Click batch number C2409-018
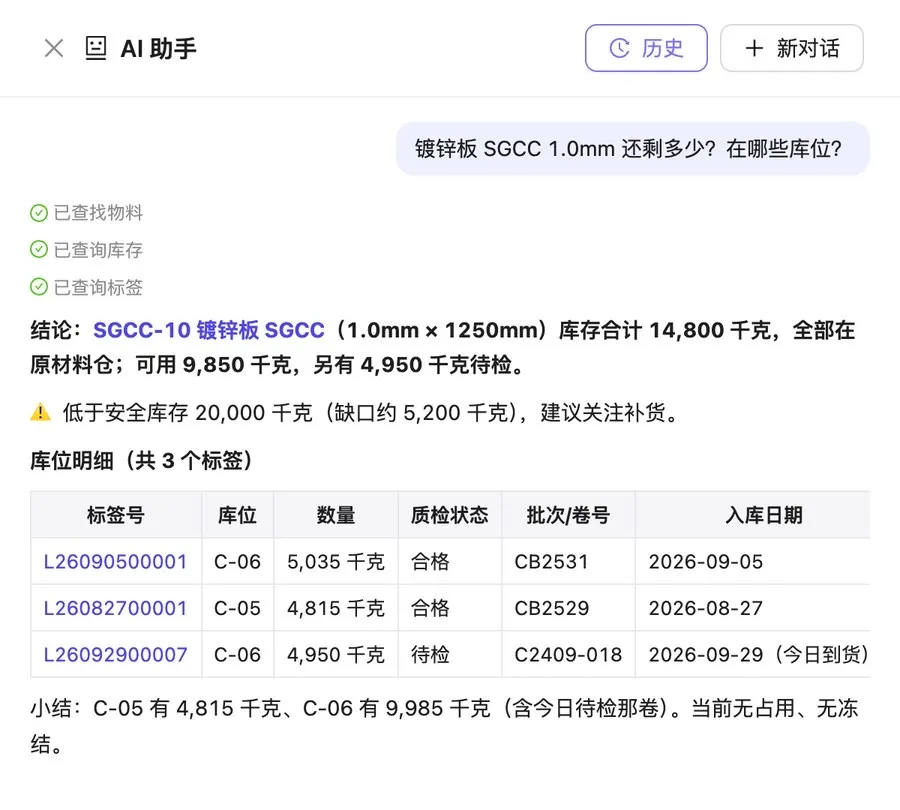 tap(568, 654)
